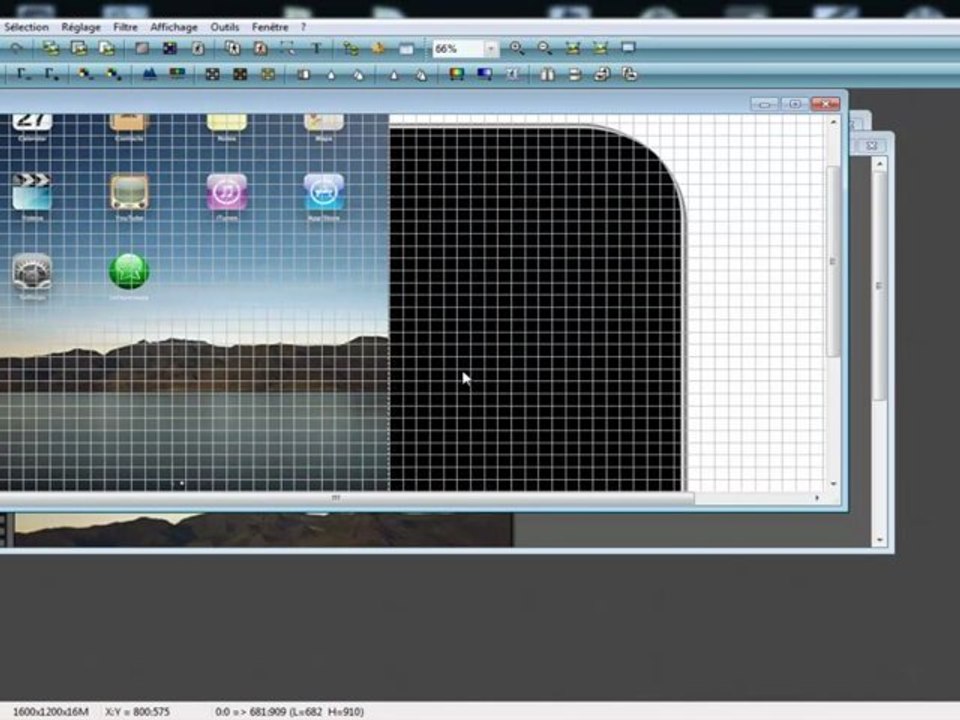
Task: Click the olive square arrows icon
Action: (268, 74)
